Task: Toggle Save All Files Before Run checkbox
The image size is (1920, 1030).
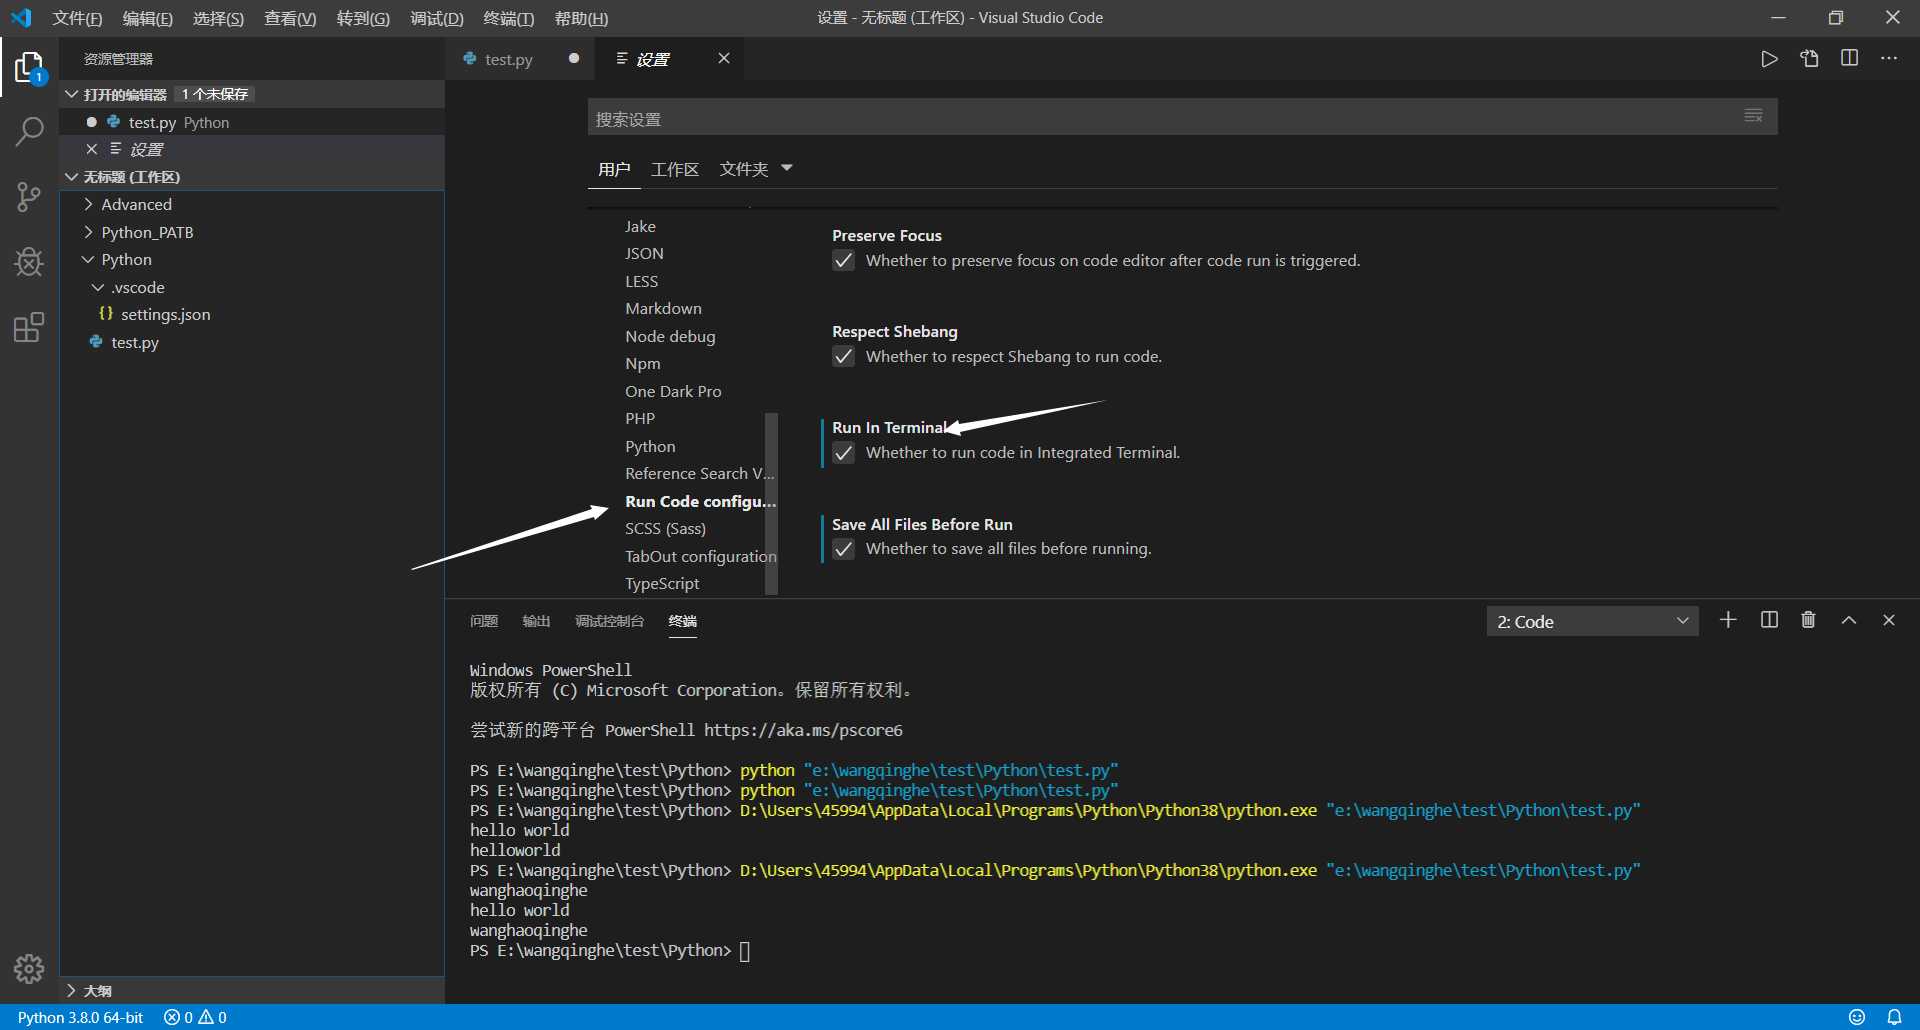Action: pyautogui.click(x=844, y=549)
